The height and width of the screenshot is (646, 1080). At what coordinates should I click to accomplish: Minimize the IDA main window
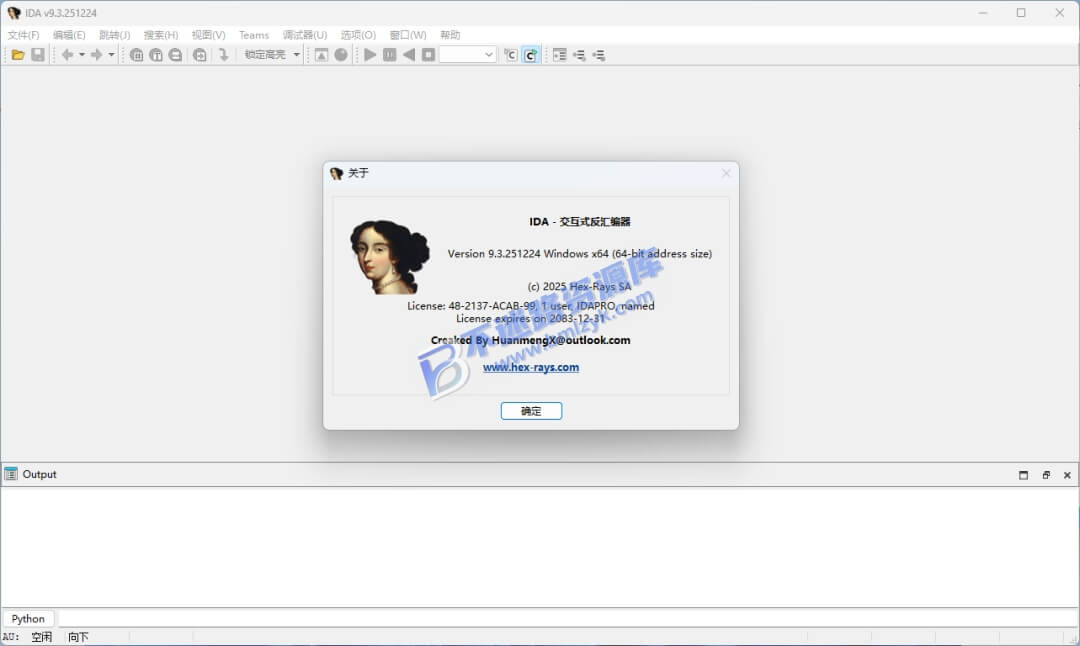983,13
